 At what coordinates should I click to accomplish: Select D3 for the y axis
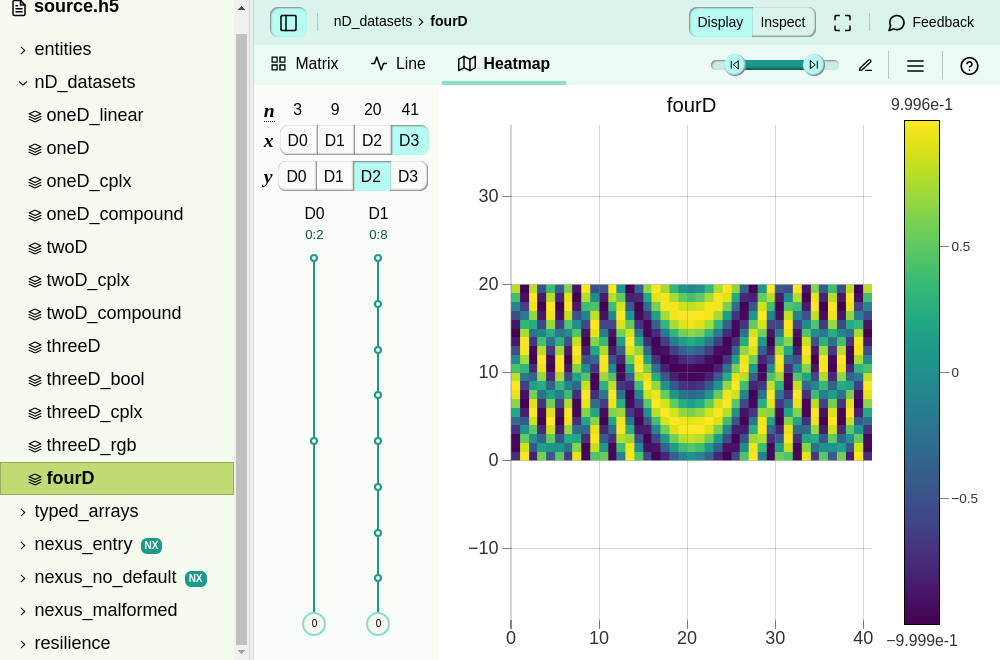click(408, 176)
